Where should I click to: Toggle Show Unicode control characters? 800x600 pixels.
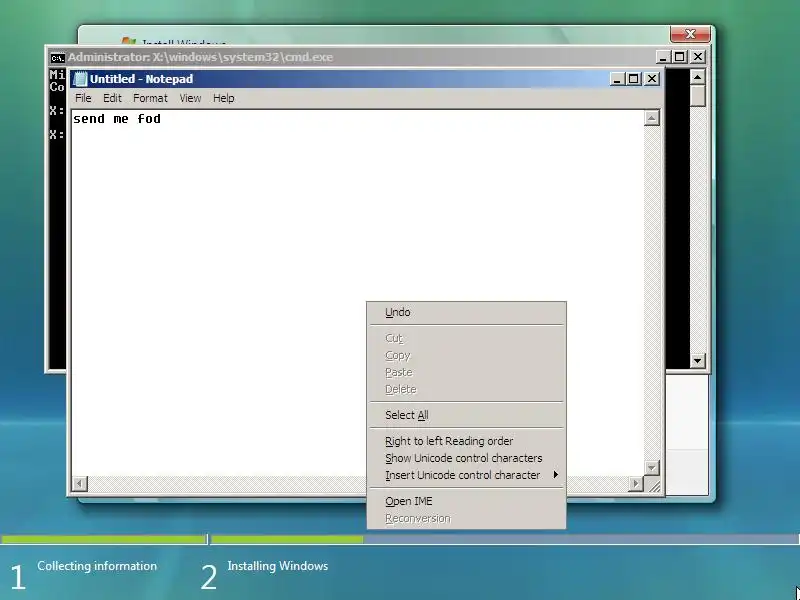pyautogui.click(x=466, y=458)
